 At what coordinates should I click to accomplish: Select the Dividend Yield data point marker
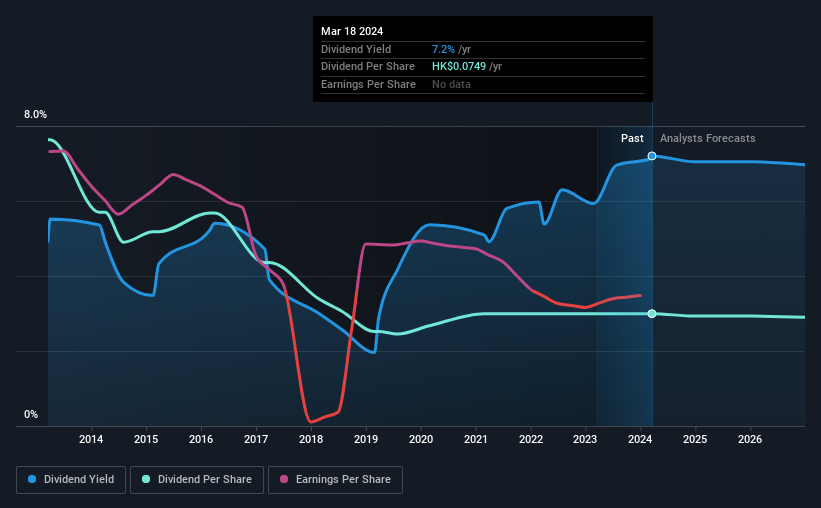click(652, 156)
